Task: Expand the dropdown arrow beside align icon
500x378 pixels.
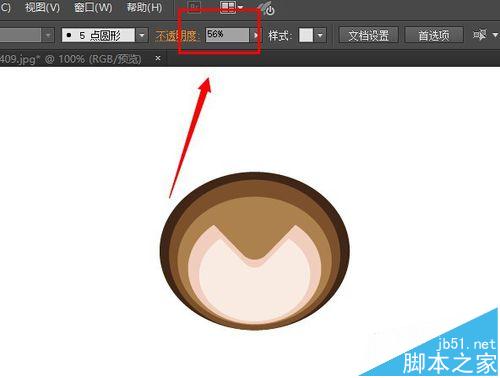Action: tap(495, 35)
